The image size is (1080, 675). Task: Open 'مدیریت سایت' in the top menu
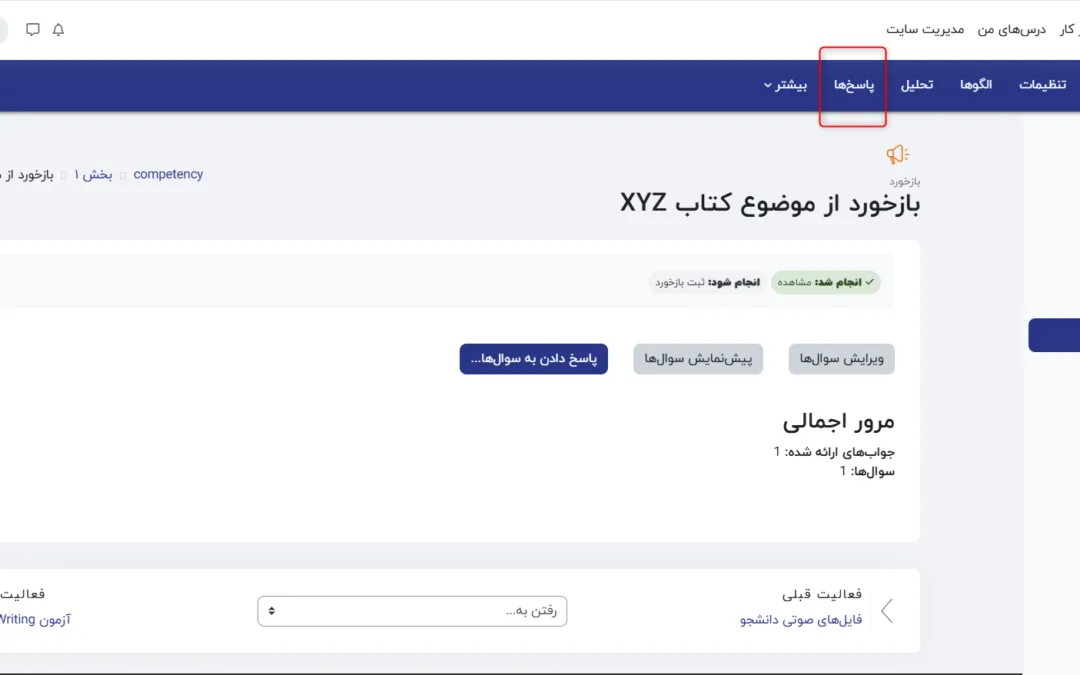pos(925,30)
